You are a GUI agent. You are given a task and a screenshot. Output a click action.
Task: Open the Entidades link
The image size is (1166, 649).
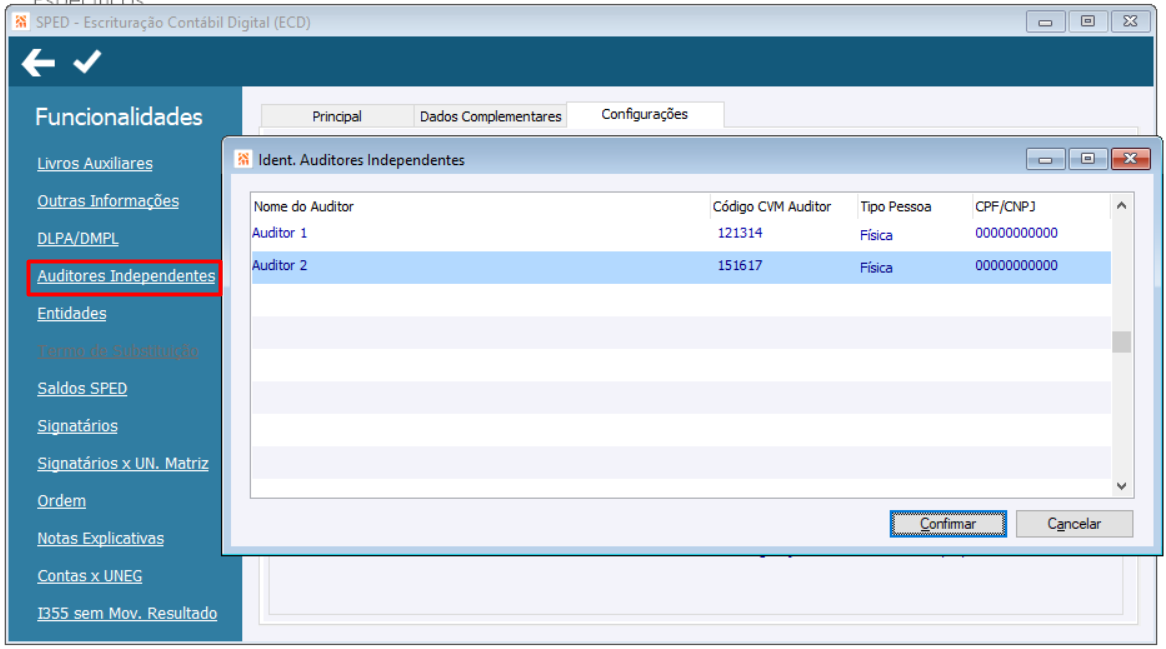(71, 313)
